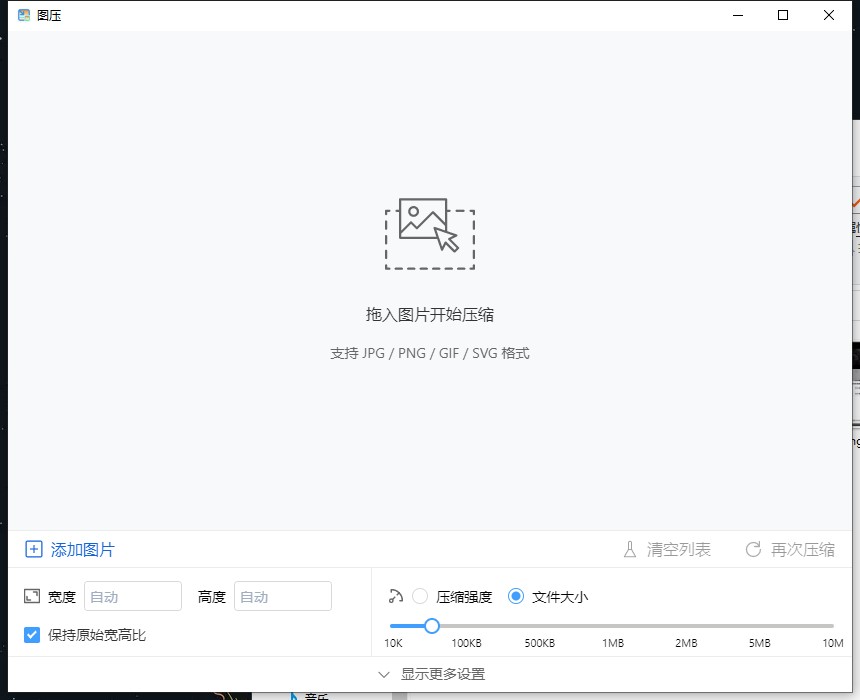Click the plus icon beside 添加图片
The image size is (860, 700).
[34, 549]
